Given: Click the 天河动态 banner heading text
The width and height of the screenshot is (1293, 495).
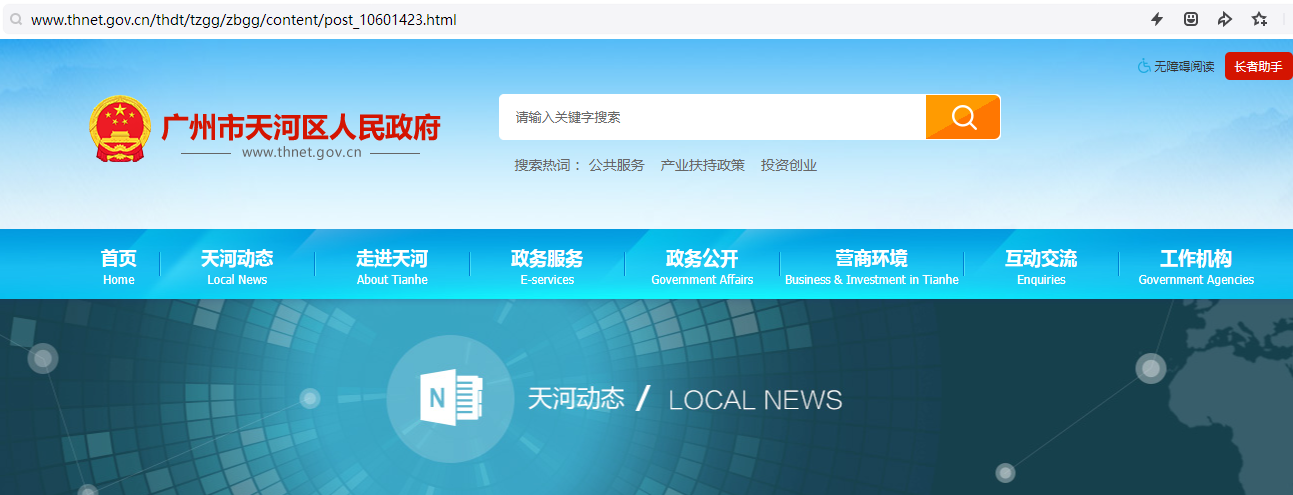Looking at the screenshot, I should [576, 399].
